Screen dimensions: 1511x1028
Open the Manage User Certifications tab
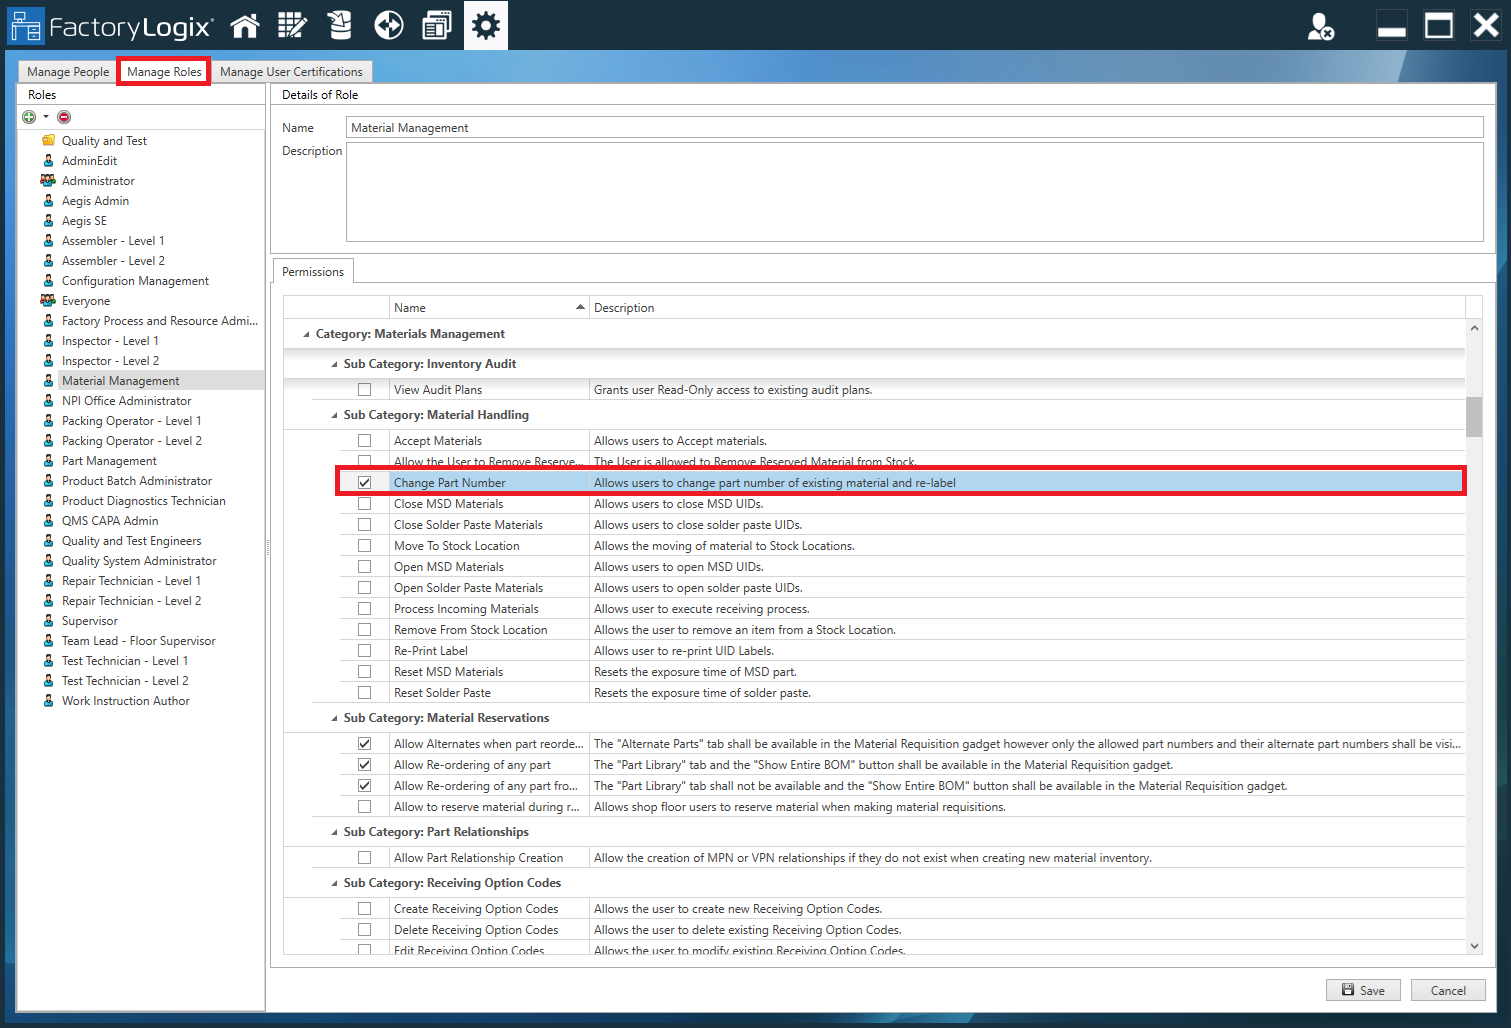point(291,71)
